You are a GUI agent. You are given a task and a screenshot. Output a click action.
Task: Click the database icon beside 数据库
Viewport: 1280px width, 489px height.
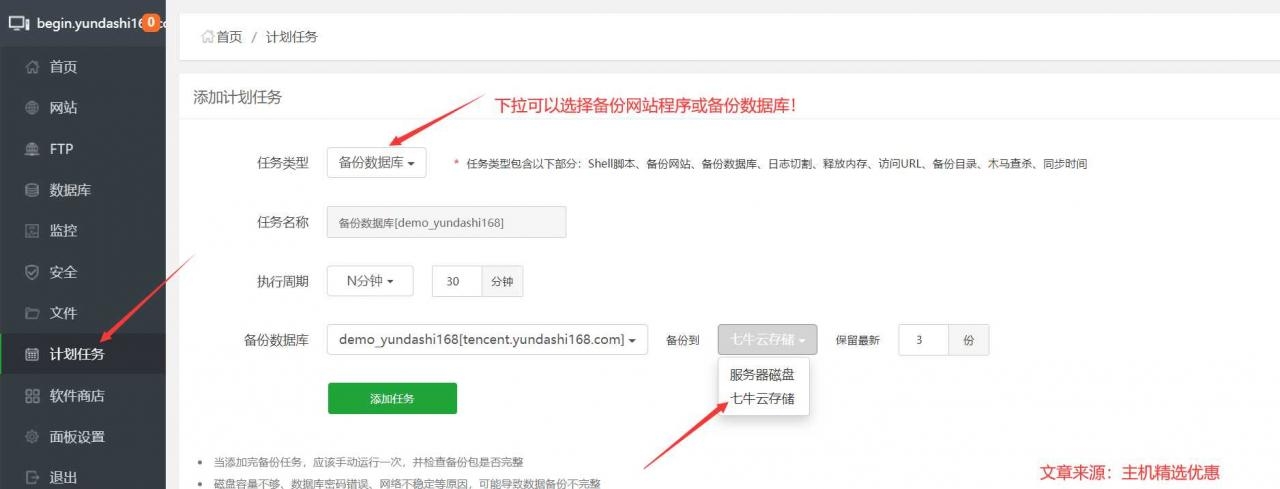pos(32,190)
